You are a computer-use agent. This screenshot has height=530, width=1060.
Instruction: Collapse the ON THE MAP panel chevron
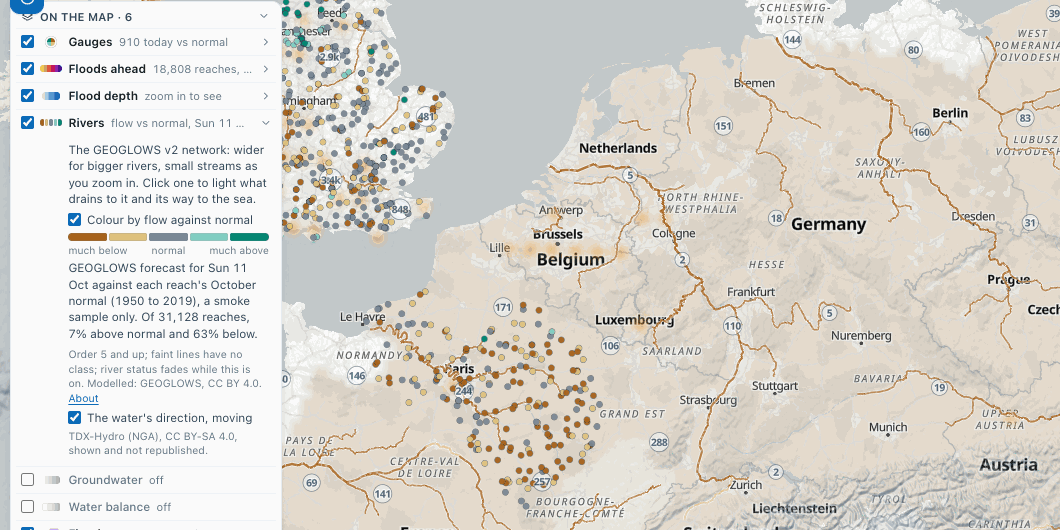click(264, 16)
